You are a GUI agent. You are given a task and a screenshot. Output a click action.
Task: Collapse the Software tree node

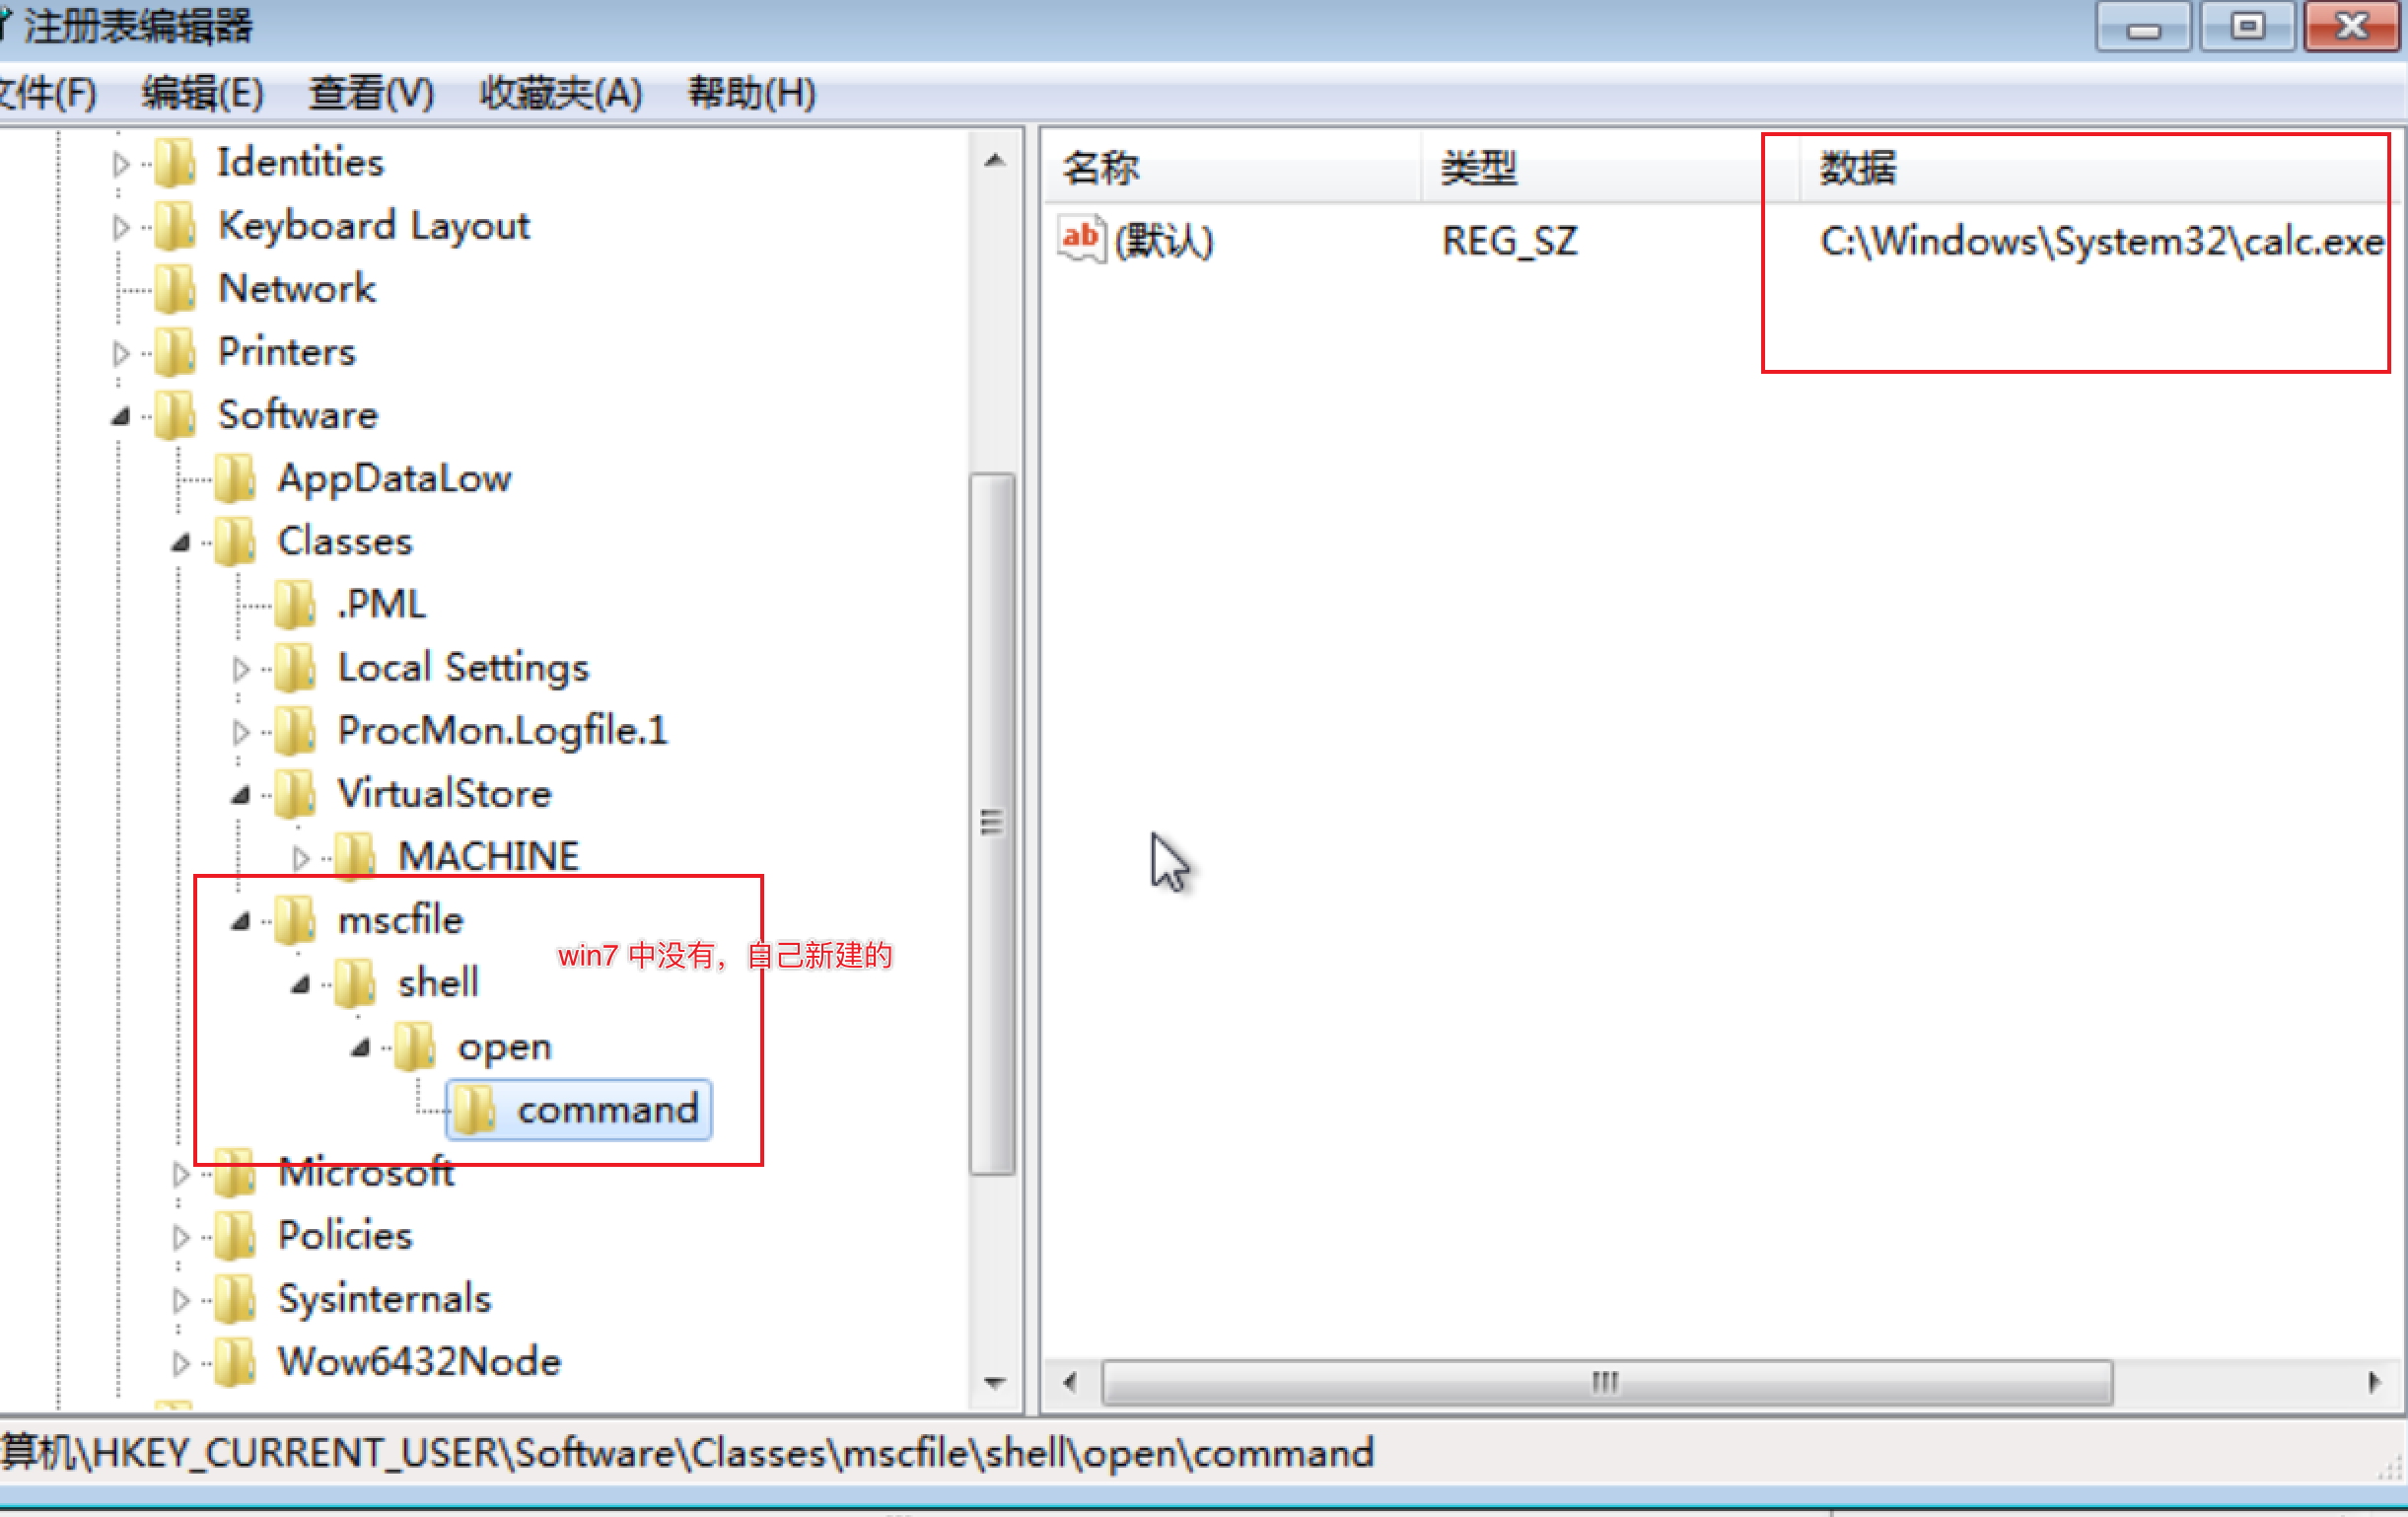click(x=121, y=416)
